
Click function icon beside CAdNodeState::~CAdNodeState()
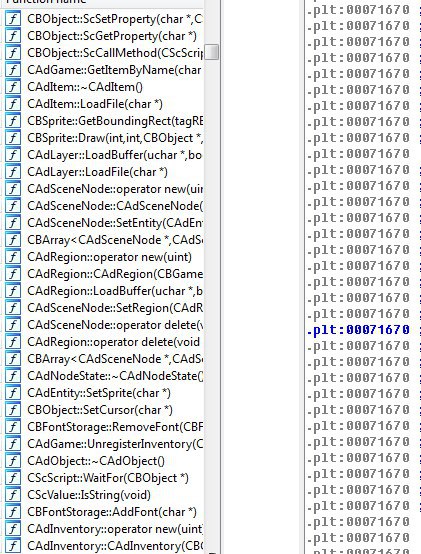click(x=13, y=376)
